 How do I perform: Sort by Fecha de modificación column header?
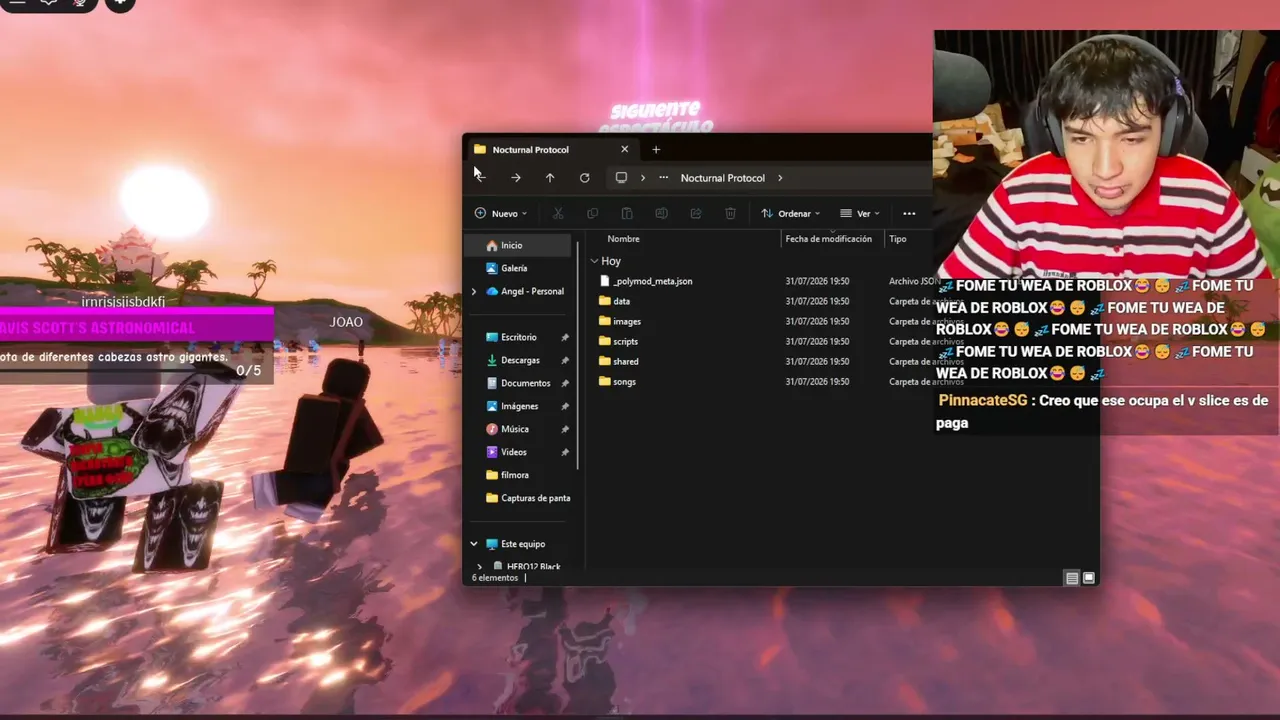pyautogui.click(x=828, y=239)
